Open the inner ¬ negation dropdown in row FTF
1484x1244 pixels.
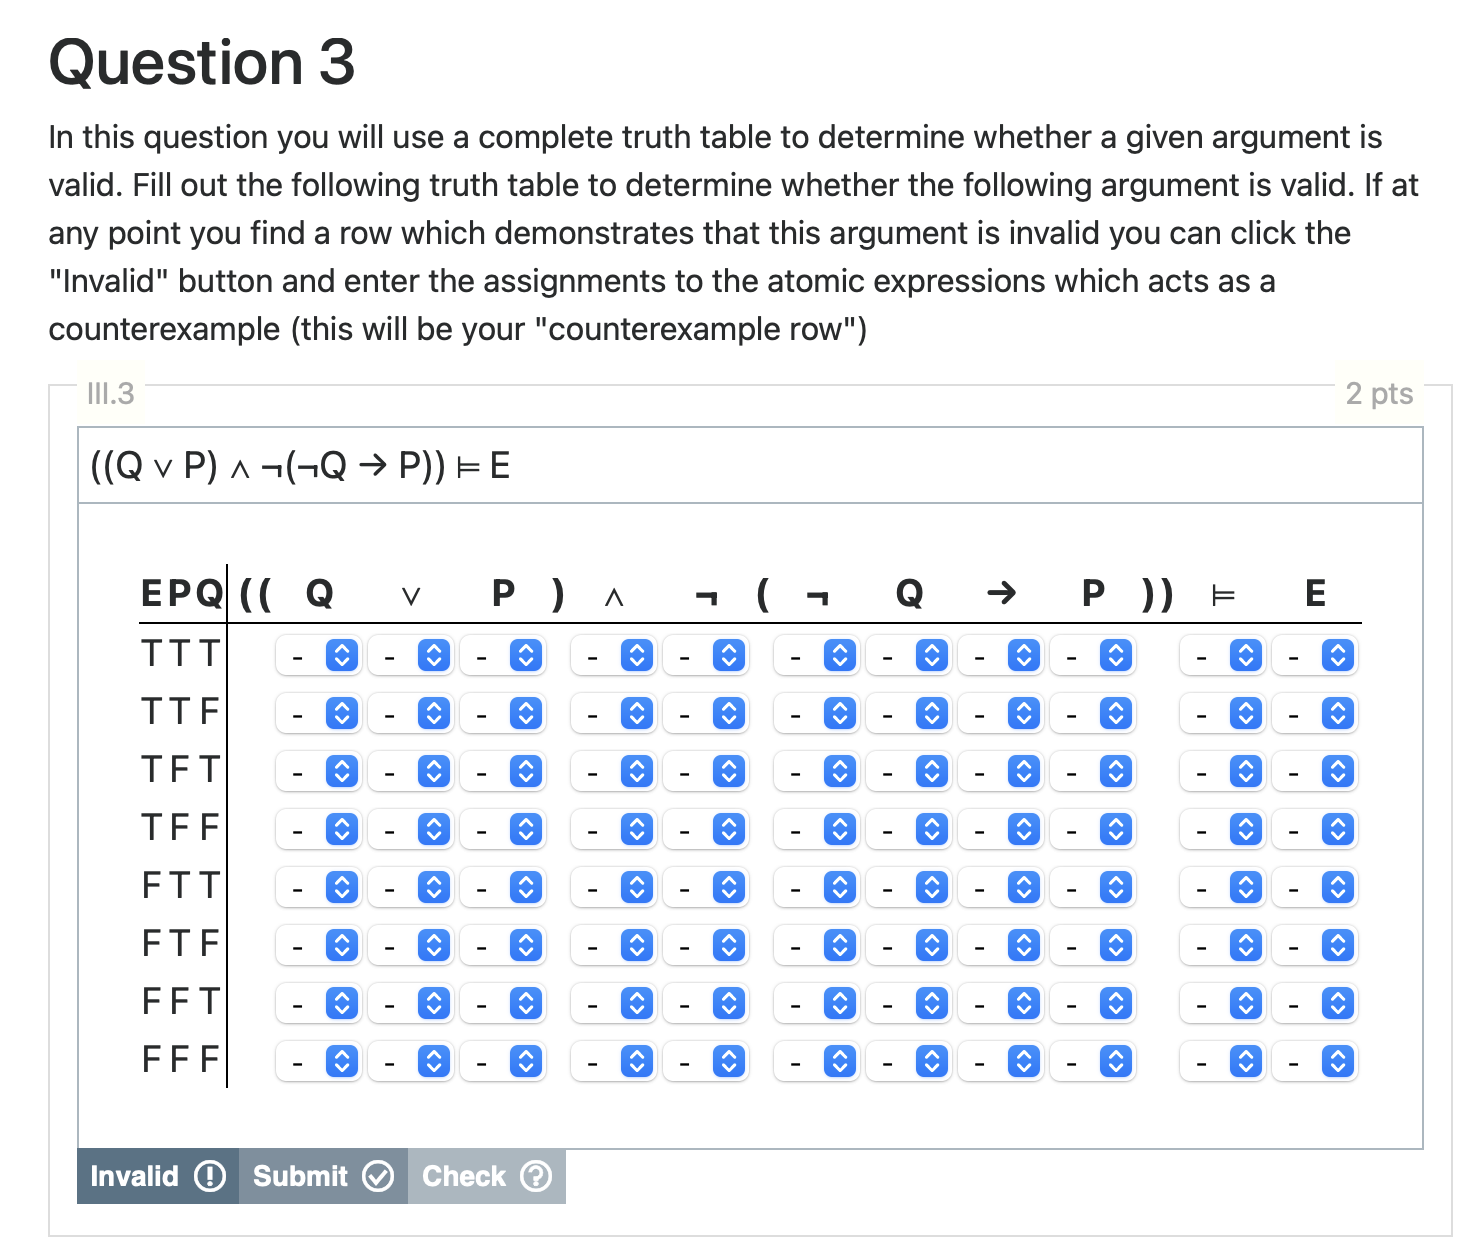816,945
